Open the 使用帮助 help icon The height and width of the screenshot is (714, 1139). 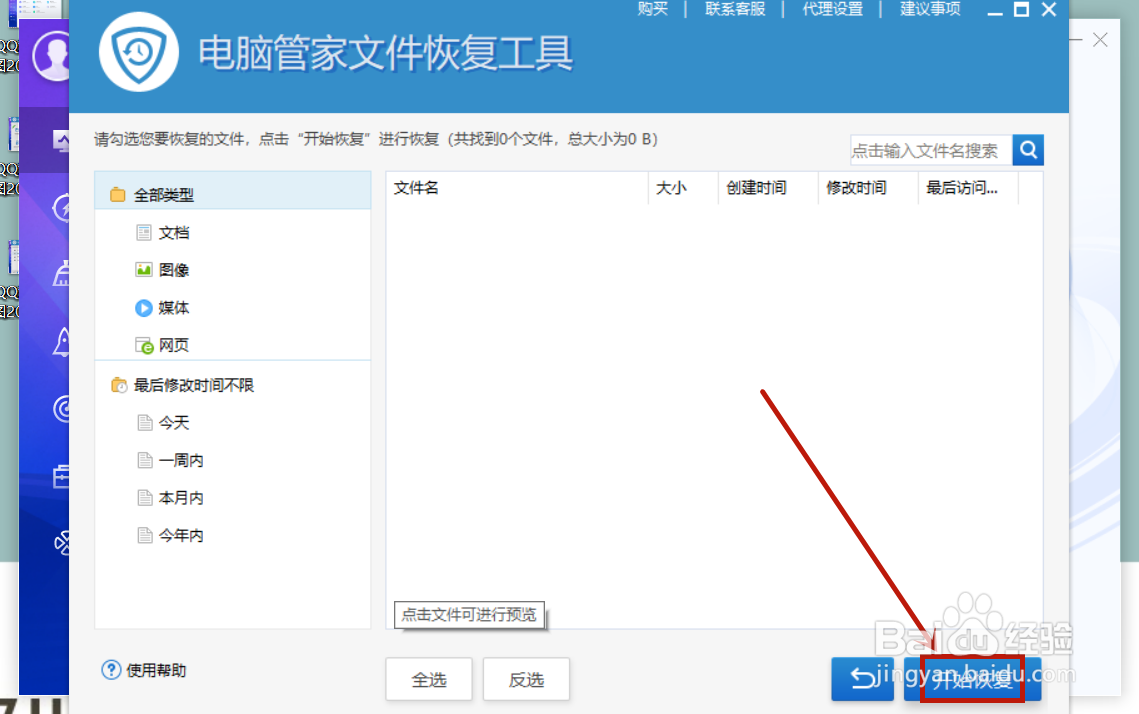(111, 670)
